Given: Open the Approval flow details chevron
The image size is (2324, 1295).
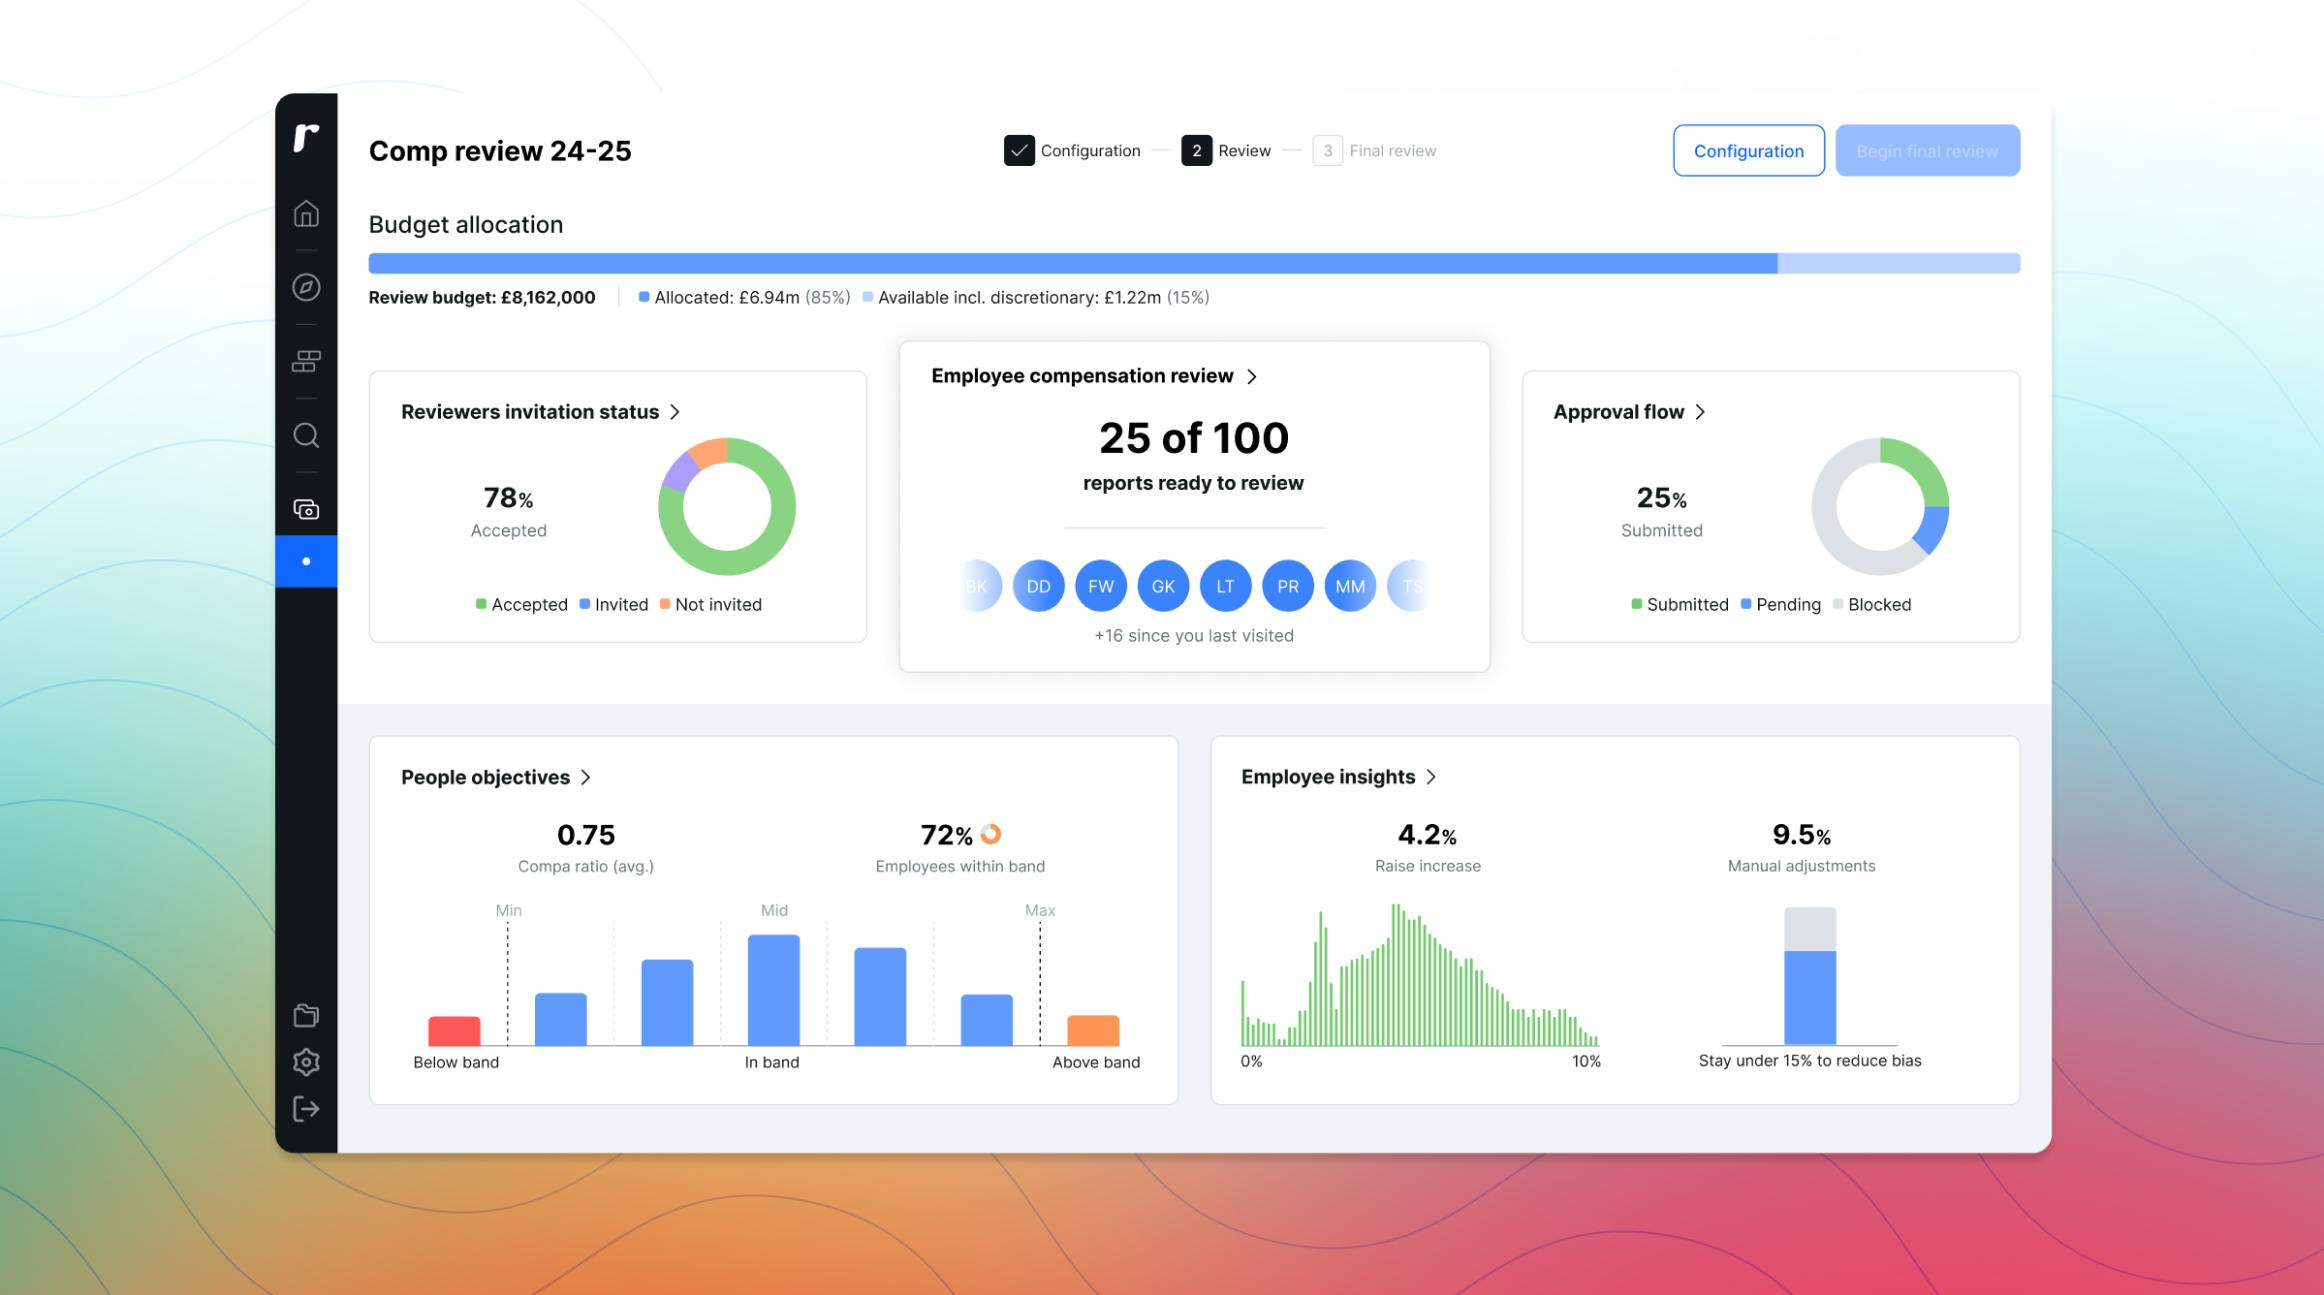Looking at the screenshot, I should click(x=1700, y=411).
